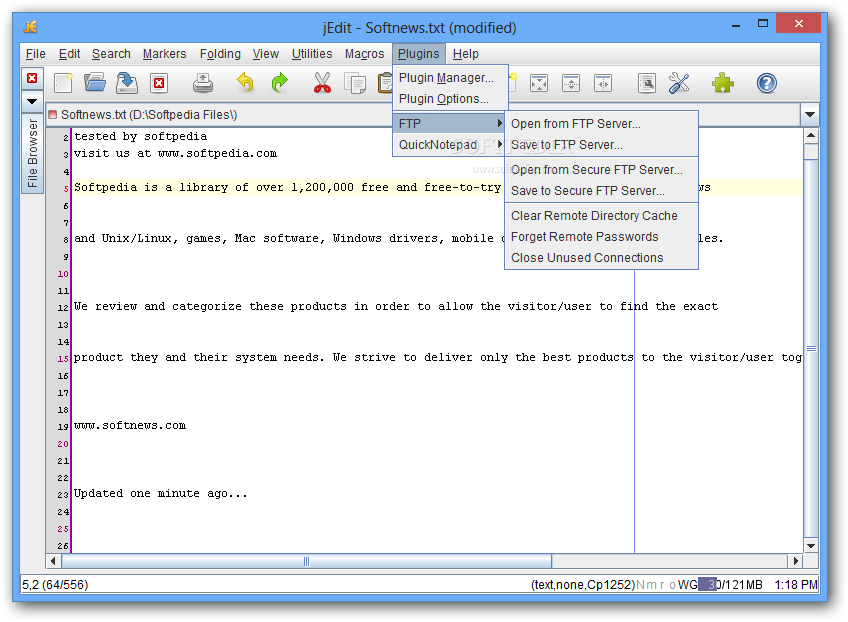Click the Save buffer toolbar icon

127,83
